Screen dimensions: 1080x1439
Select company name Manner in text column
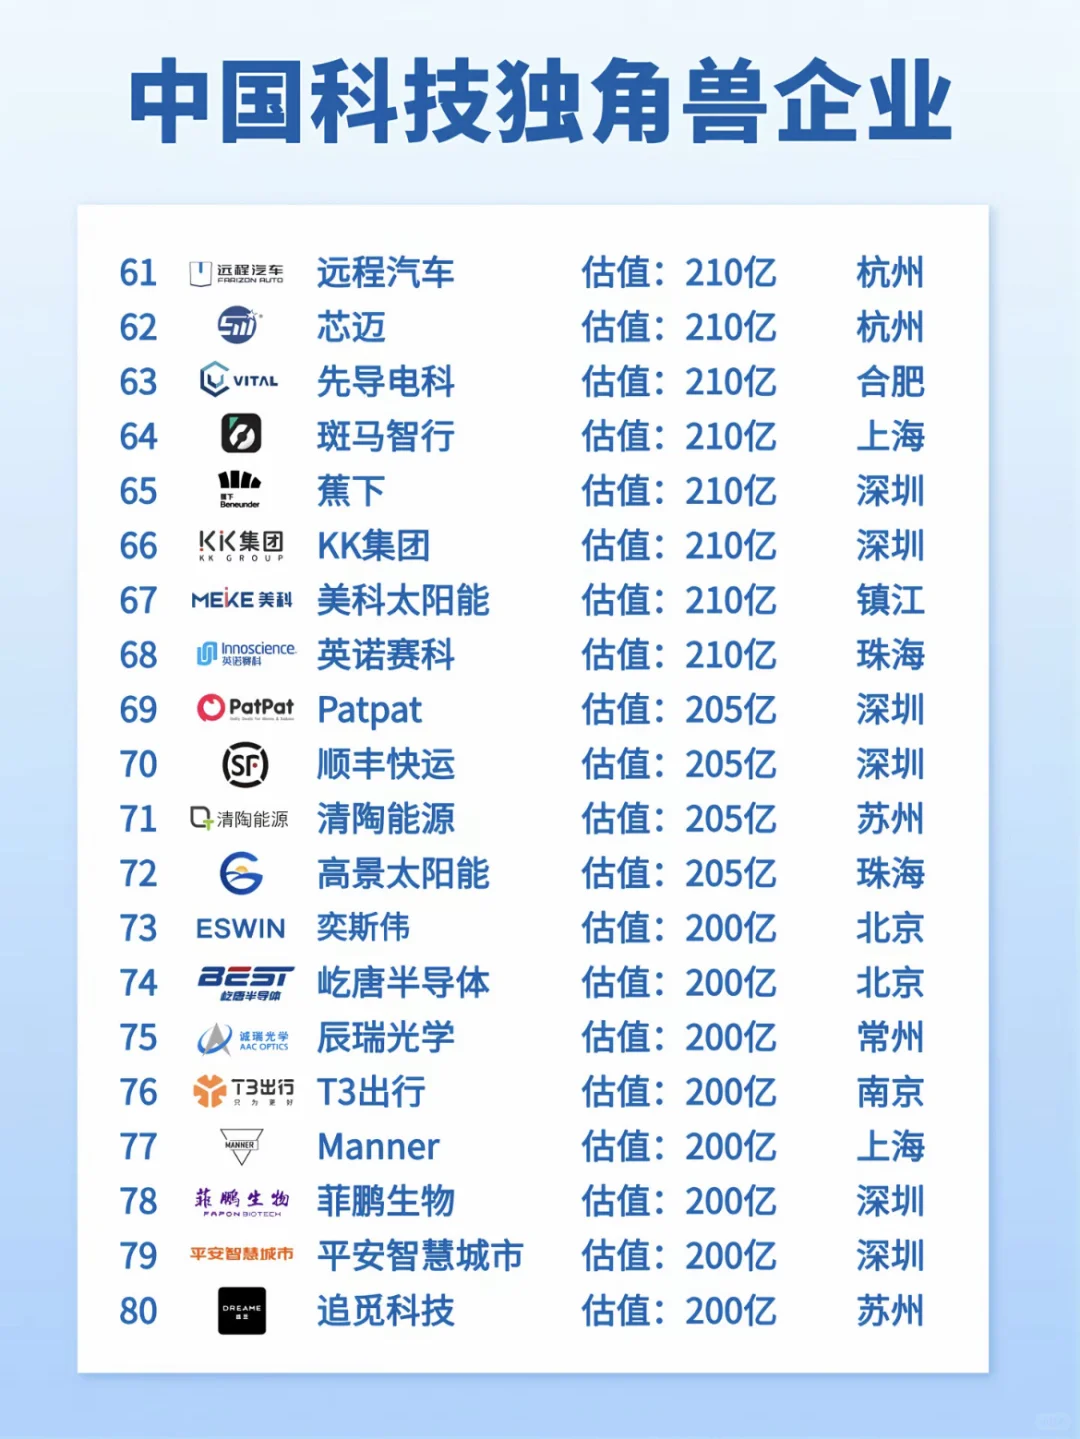(x=378, y=1147)
